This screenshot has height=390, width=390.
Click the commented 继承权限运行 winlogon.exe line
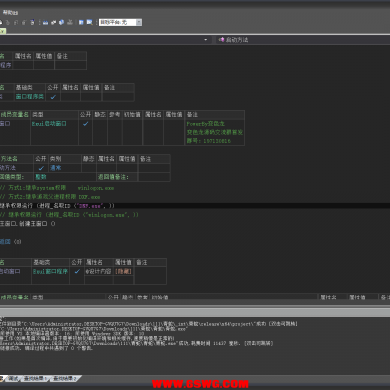coord(69,215)
